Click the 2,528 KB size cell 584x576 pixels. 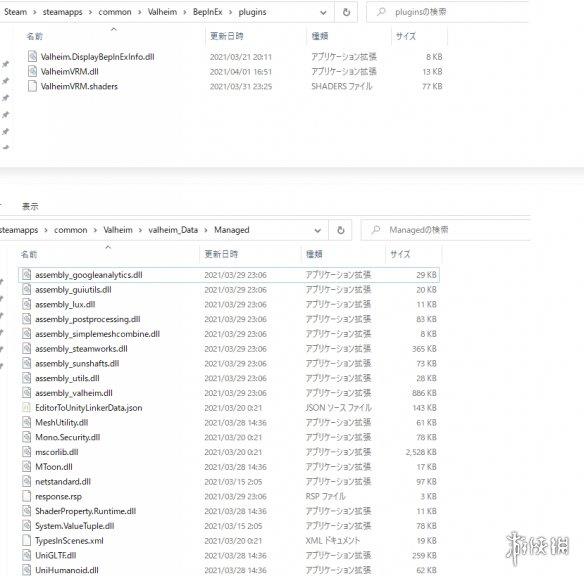click(x=421, y=452)
